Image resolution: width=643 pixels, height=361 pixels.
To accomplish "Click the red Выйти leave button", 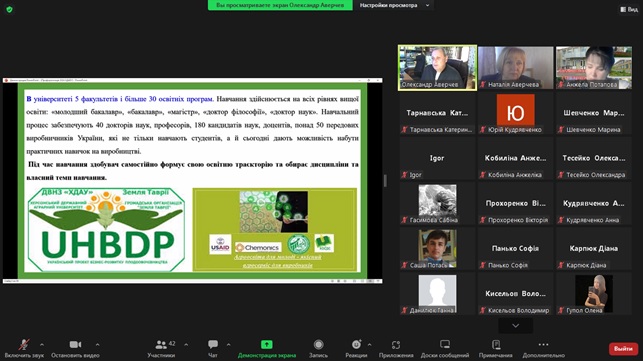I will (623, 349).
